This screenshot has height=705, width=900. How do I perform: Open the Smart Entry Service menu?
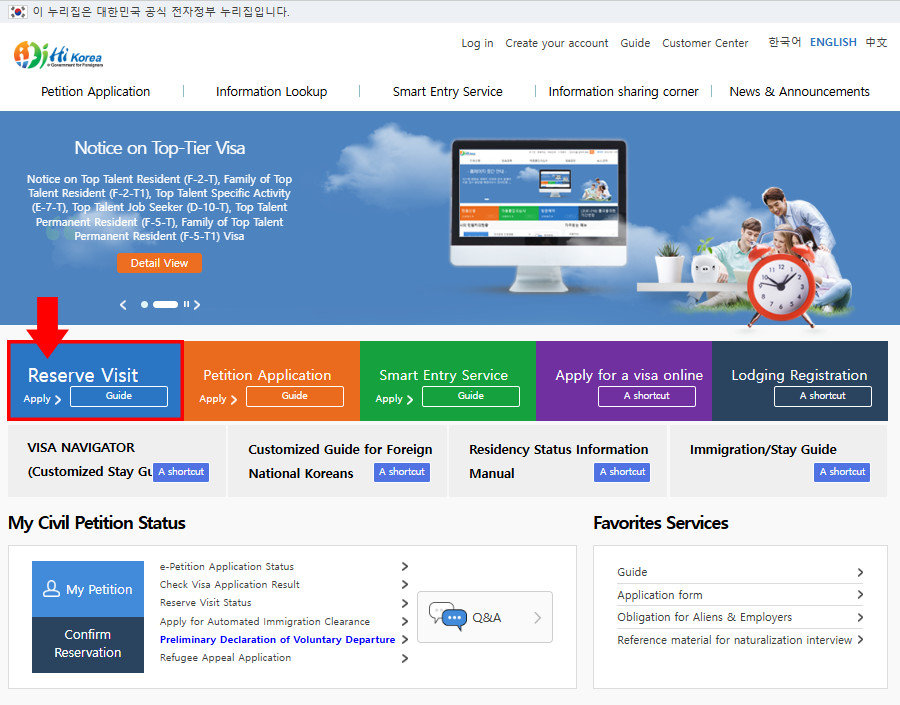click(x=447, y=91)
